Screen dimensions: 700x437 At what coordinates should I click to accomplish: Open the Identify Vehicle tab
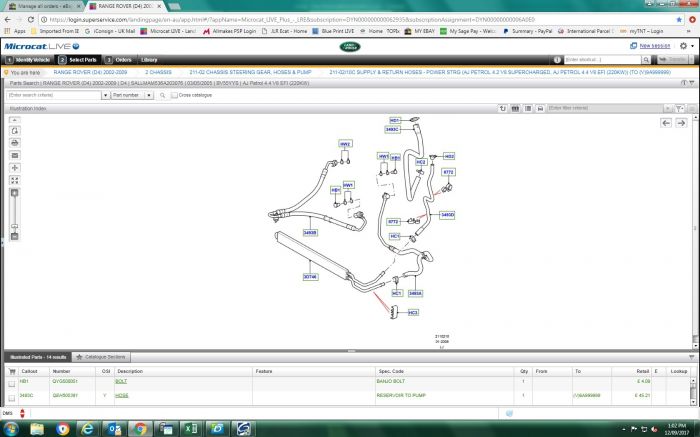coord(28,60)
